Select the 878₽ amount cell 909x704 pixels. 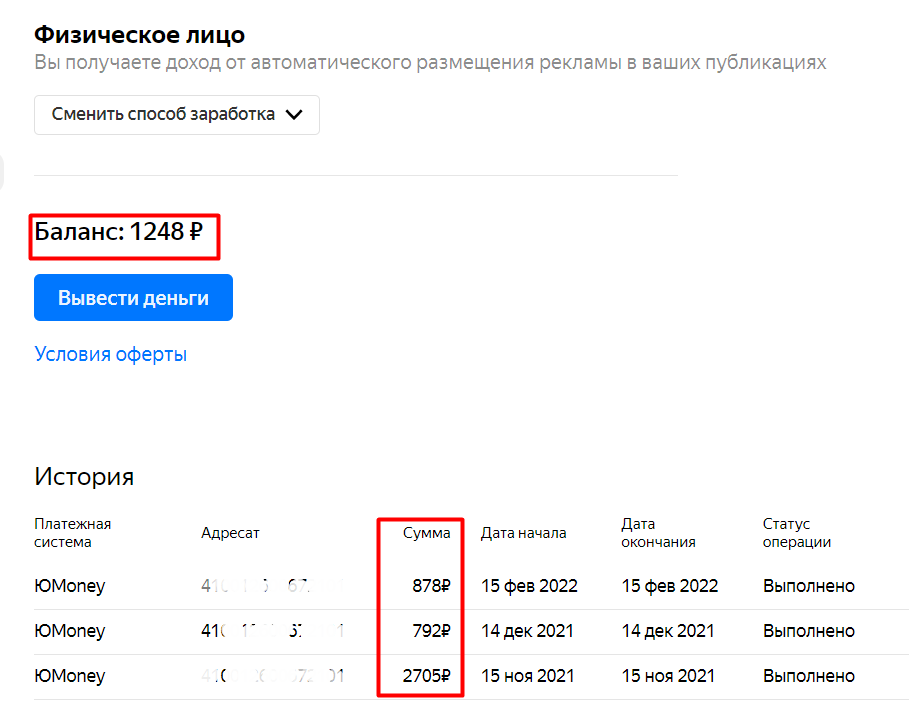pos(431,586)
